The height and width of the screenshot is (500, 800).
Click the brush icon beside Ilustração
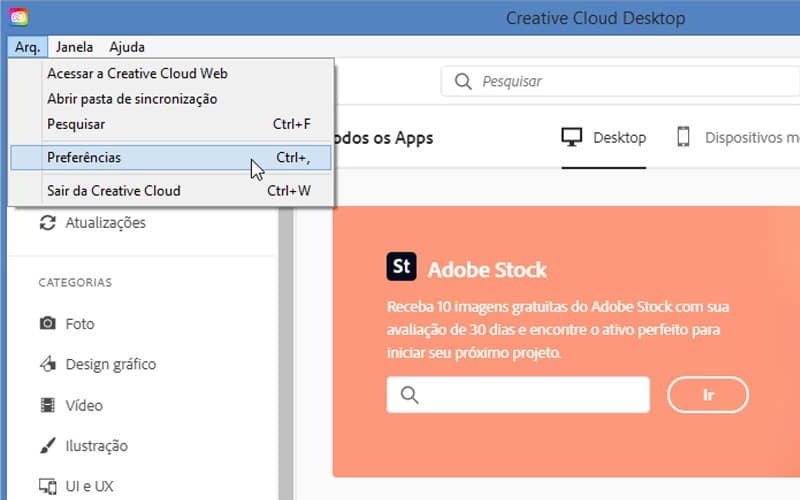pos(47,445)
